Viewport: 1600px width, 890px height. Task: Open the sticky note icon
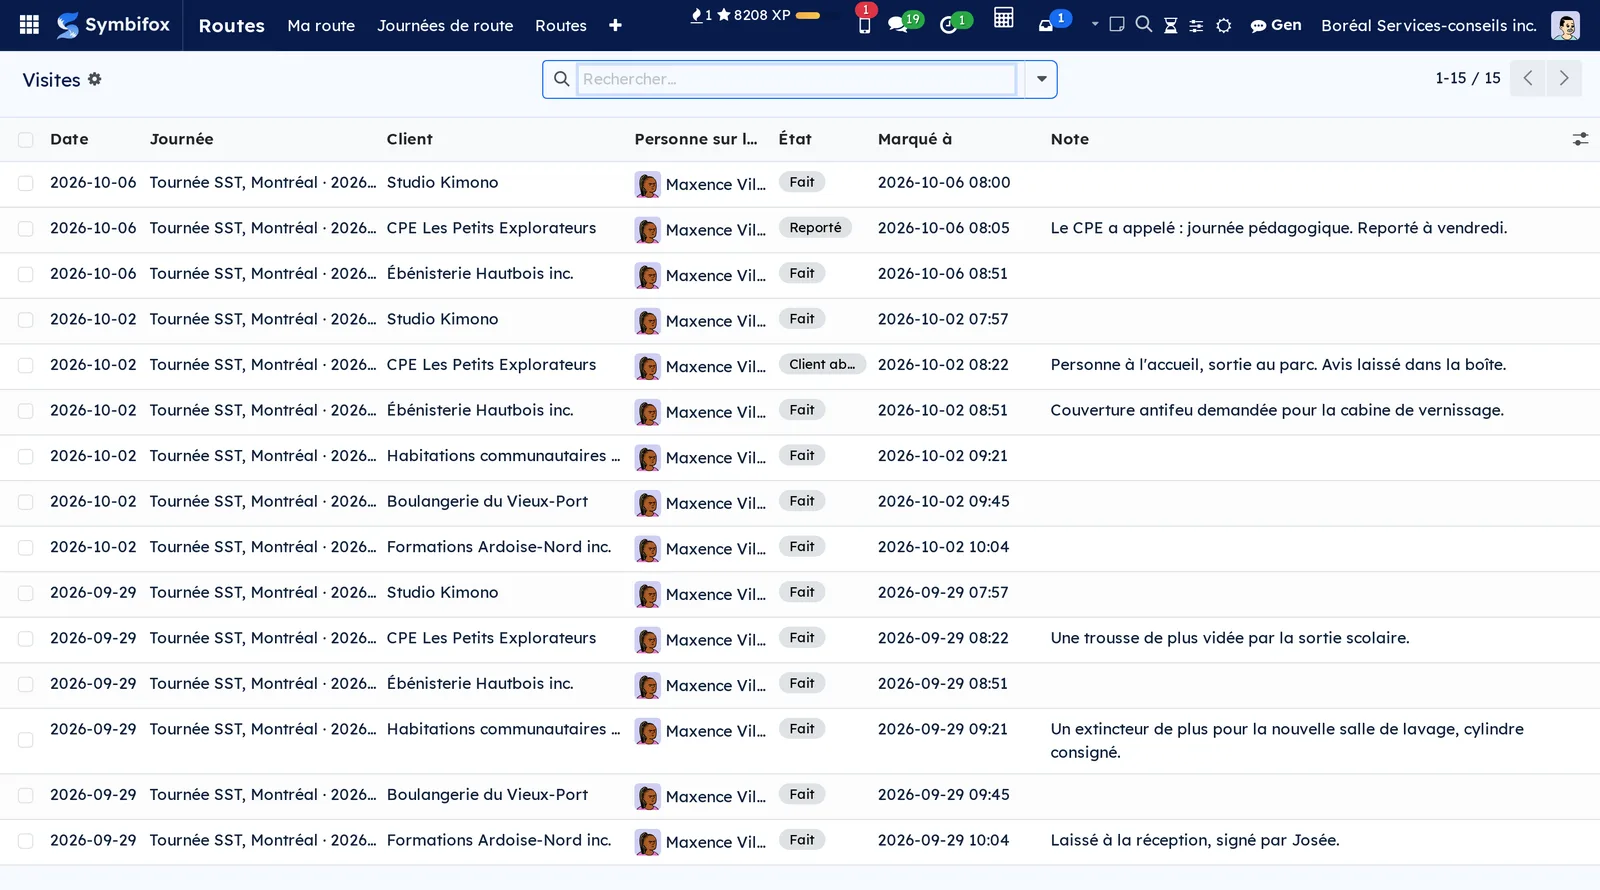point(1117,24)
